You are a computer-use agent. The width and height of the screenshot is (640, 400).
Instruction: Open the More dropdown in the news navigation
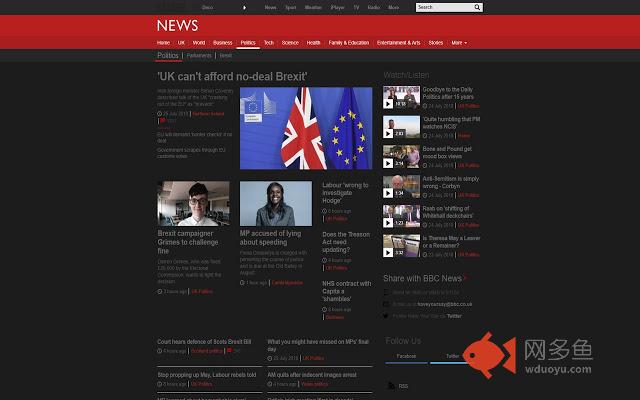[459, 43]
